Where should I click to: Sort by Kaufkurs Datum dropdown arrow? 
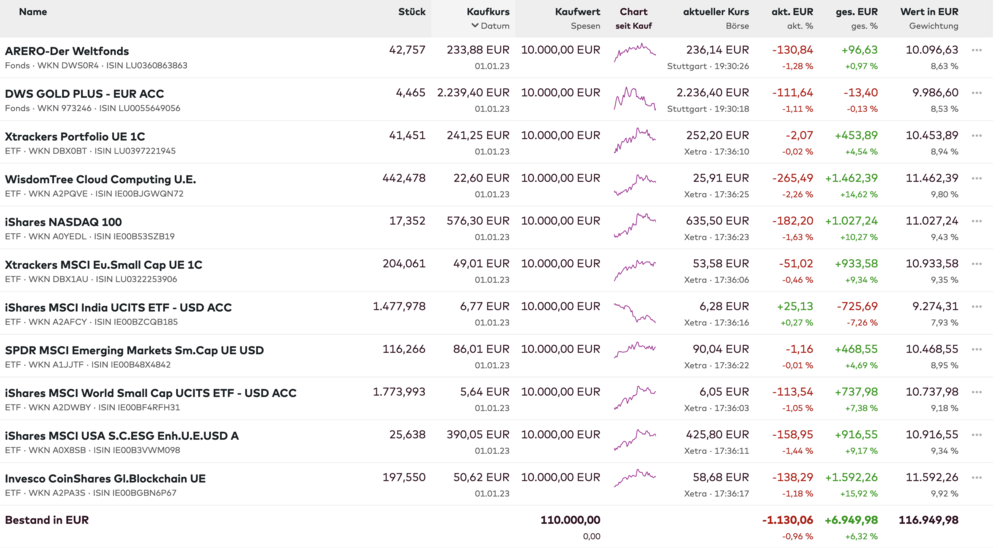(475, 26)
